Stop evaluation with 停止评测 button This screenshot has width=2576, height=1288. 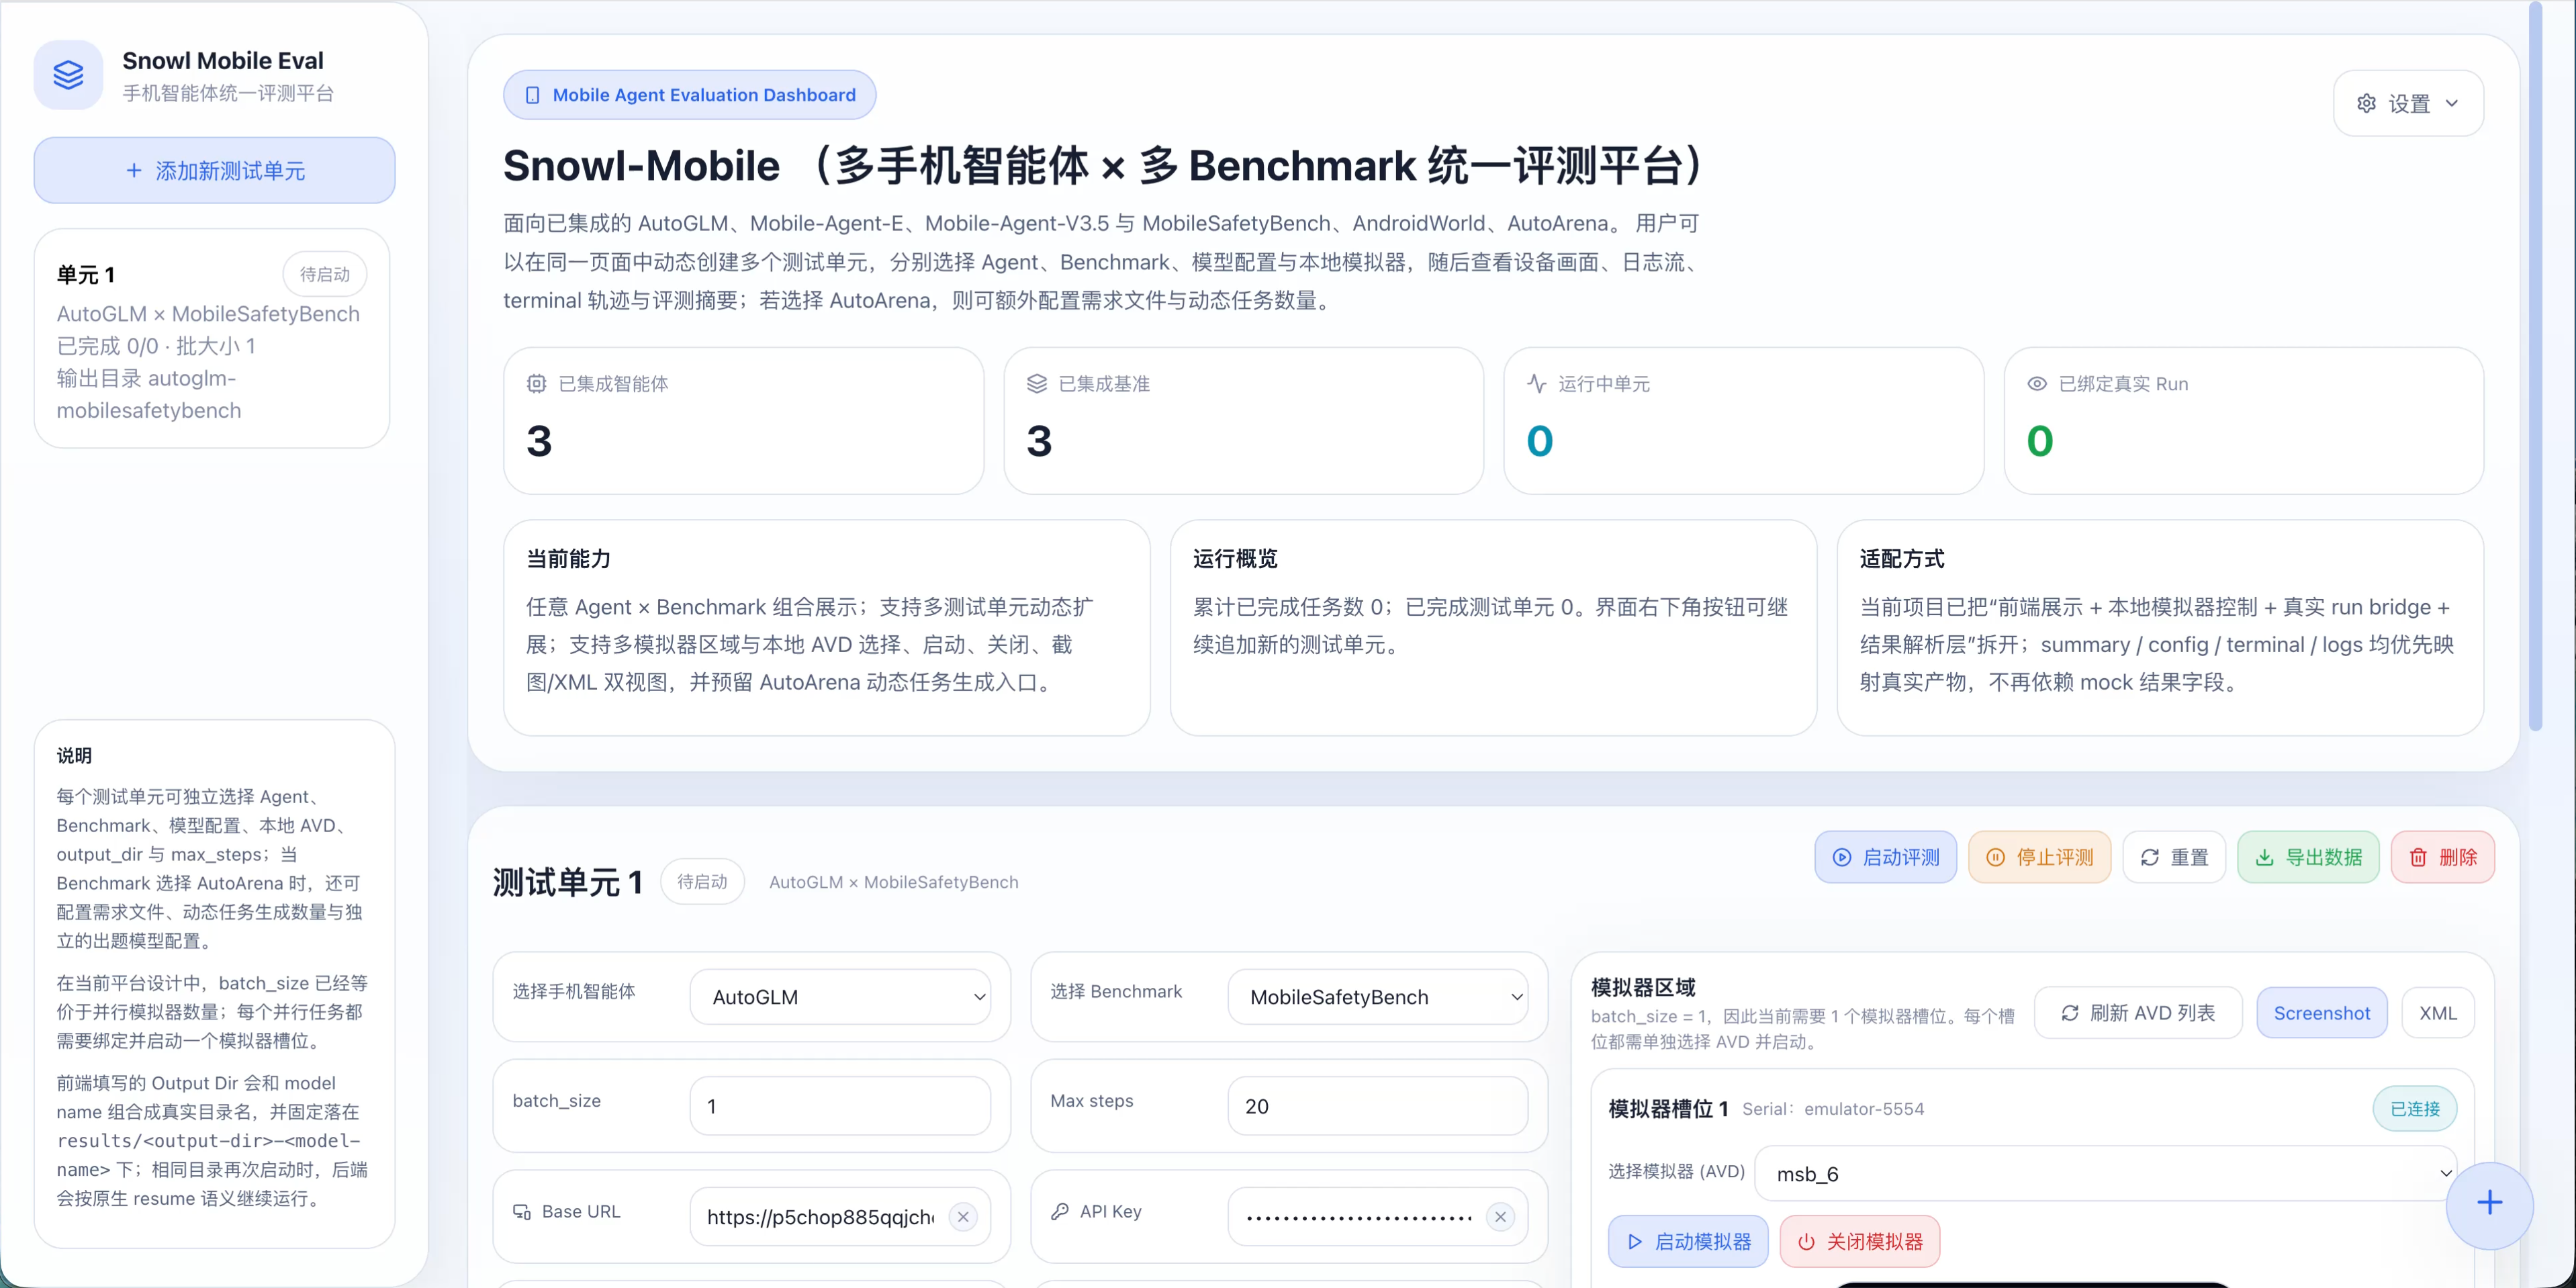click(x=2040, y=857)
